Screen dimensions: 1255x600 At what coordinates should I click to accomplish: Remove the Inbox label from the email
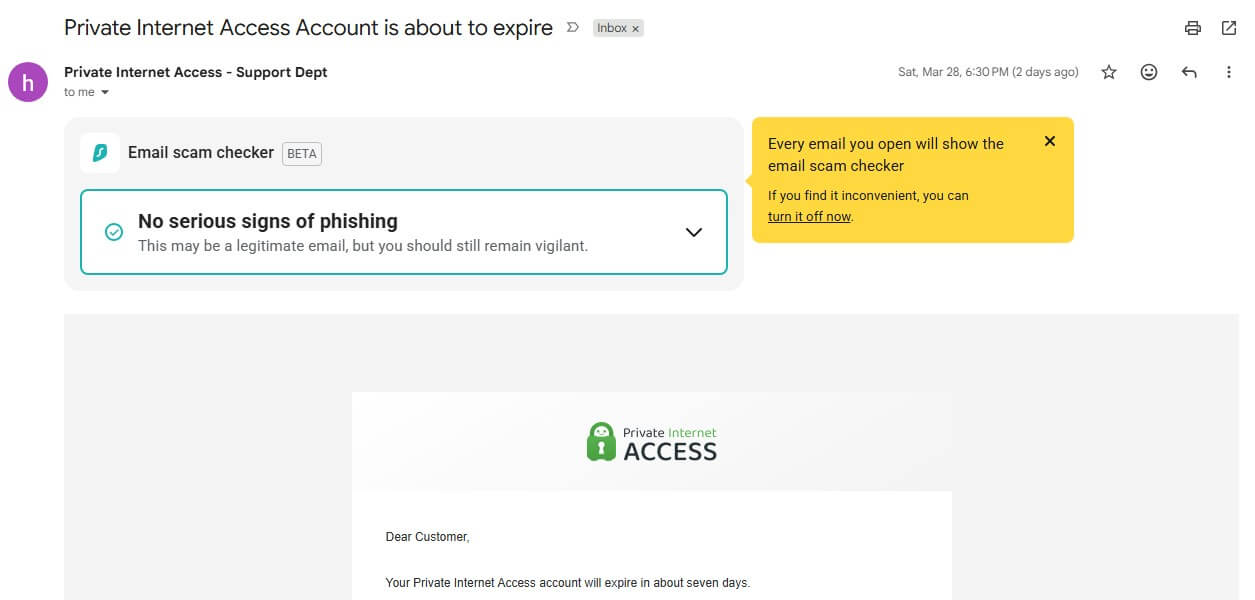coord(635,28)
